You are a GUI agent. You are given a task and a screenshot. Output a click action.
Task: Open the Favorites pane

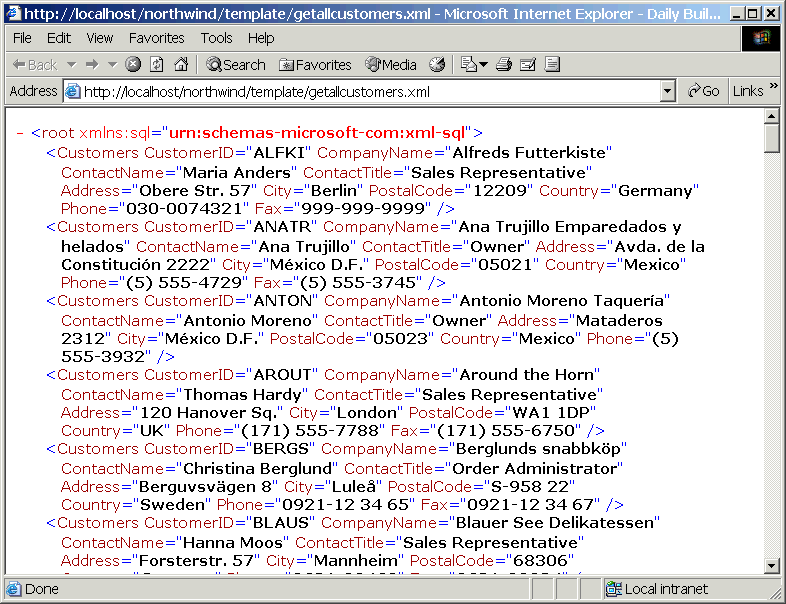click(314, 65)
